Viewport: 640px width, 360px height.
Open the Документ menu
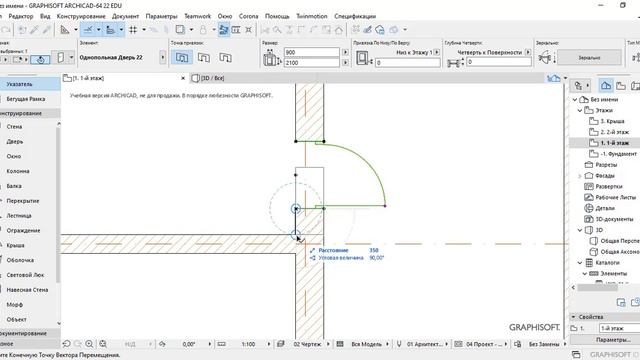point(125,16)
